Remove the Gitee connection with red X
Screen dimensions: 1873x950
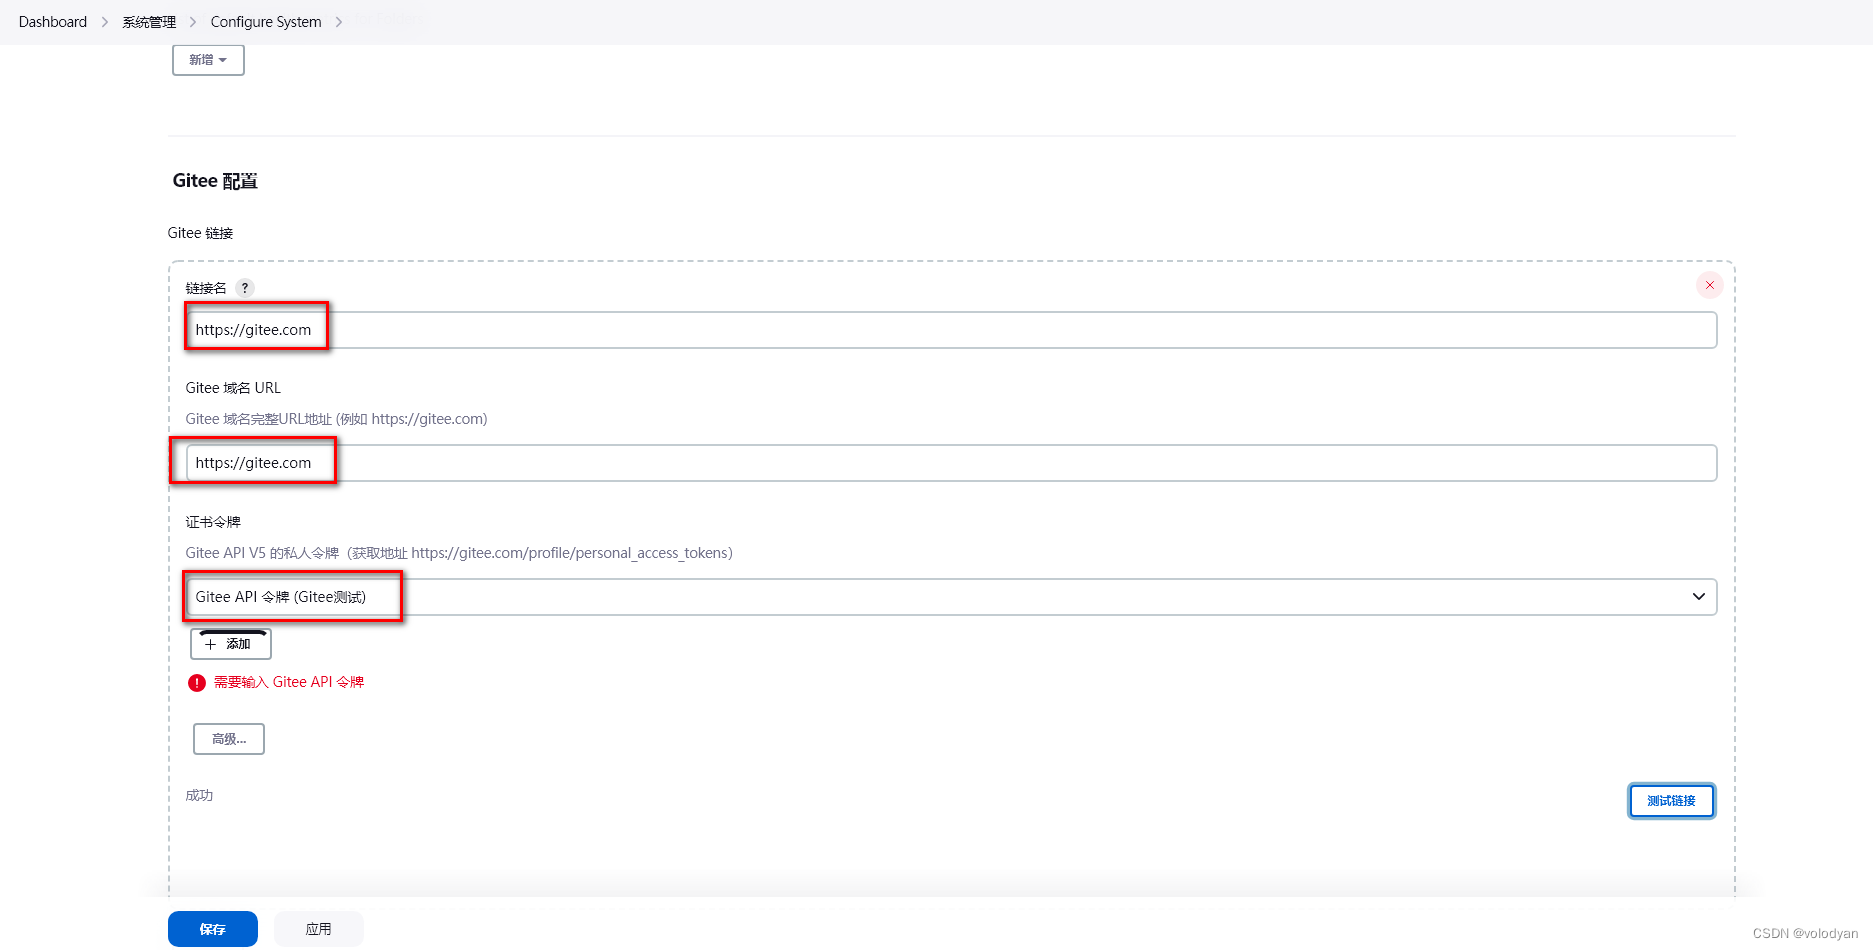click(1710, 285)
